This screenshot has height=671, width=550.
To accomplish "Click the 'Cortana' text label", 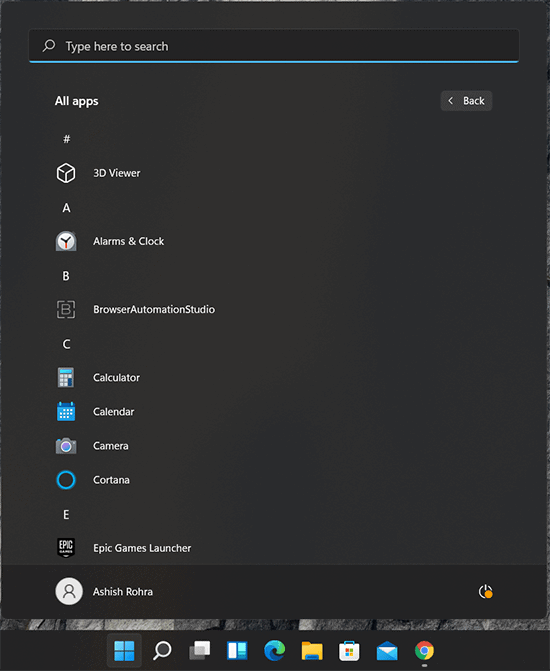I will tap(111, 480).
